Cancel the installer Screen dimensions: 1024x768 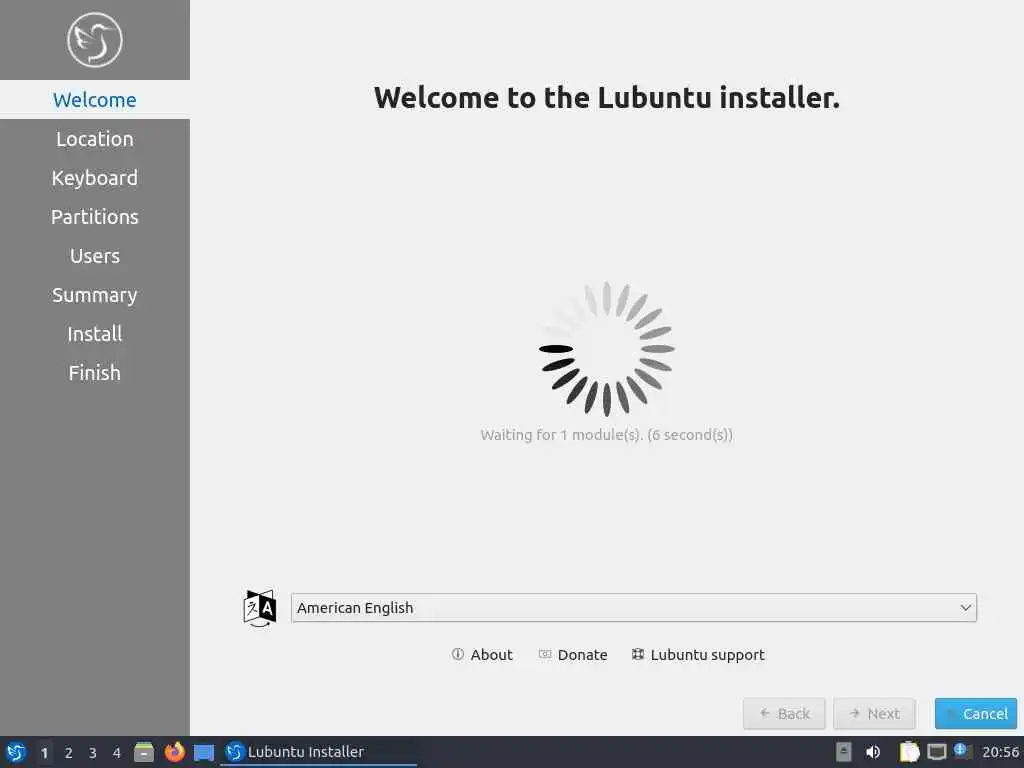click(976, 714)
